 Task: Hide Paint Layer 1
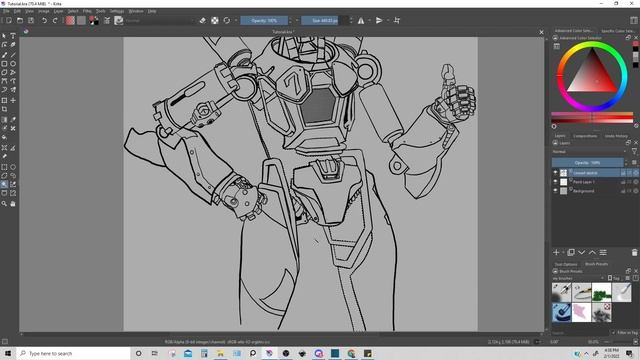[555, 182]
